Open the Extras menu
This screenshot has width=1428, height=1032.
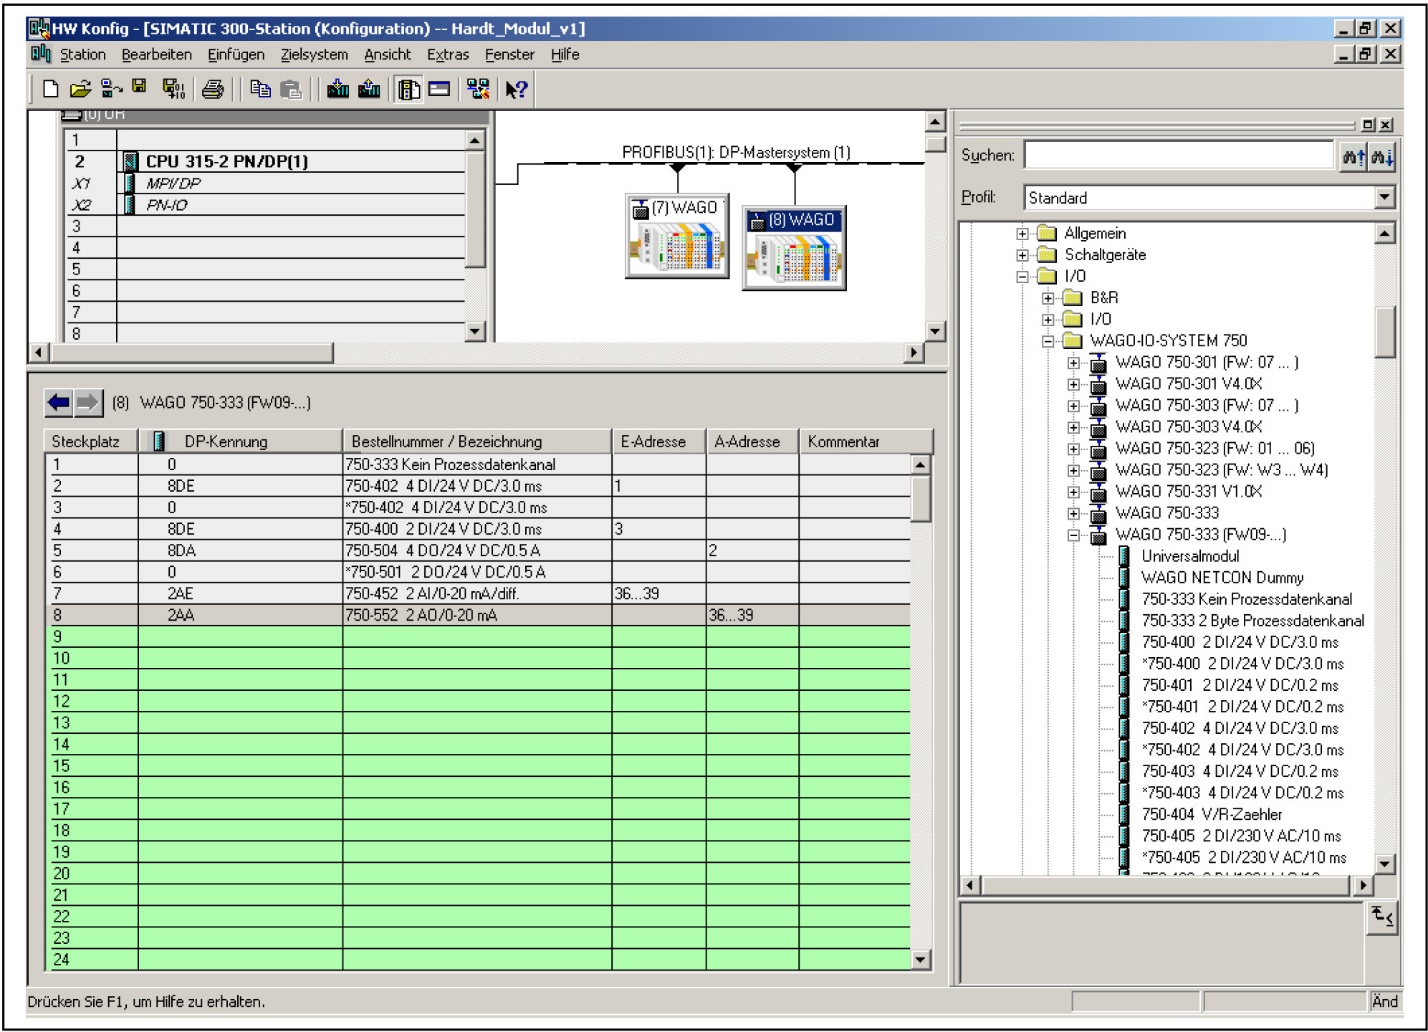(x=448, y=55)
